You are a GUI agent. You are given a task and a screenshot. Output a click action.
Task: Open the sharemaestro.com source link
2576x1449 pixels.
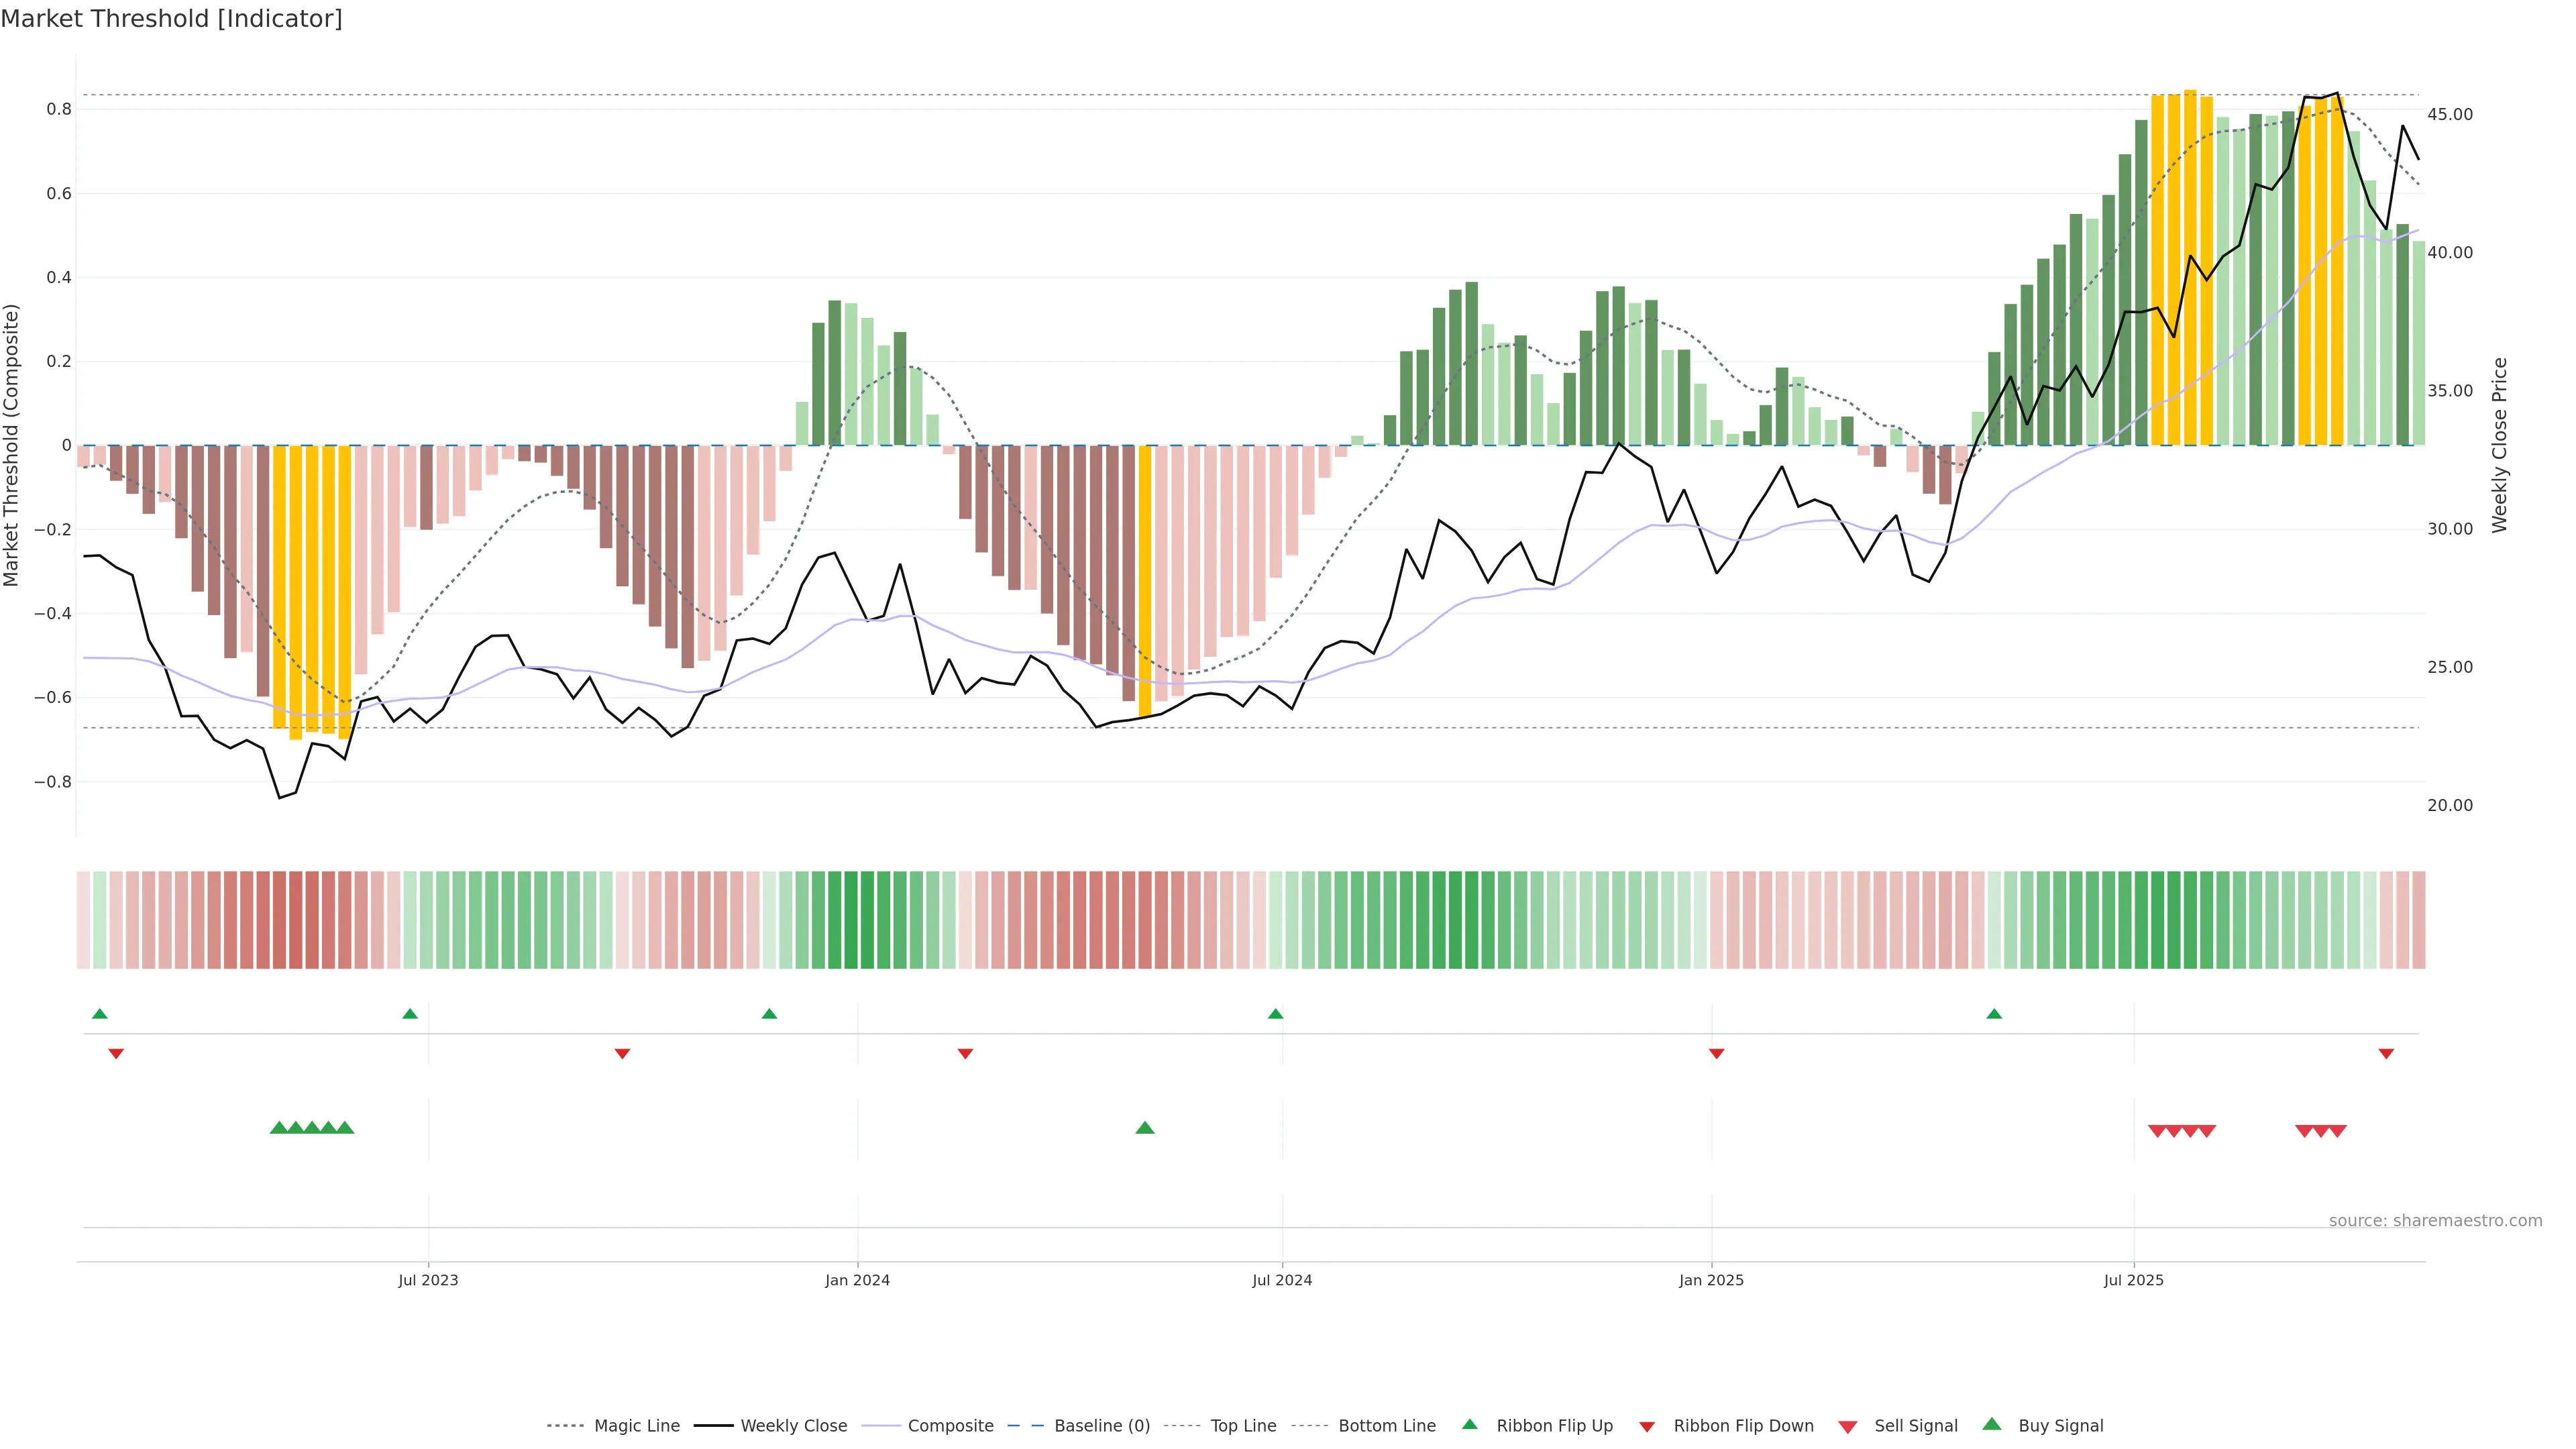2435,1221
